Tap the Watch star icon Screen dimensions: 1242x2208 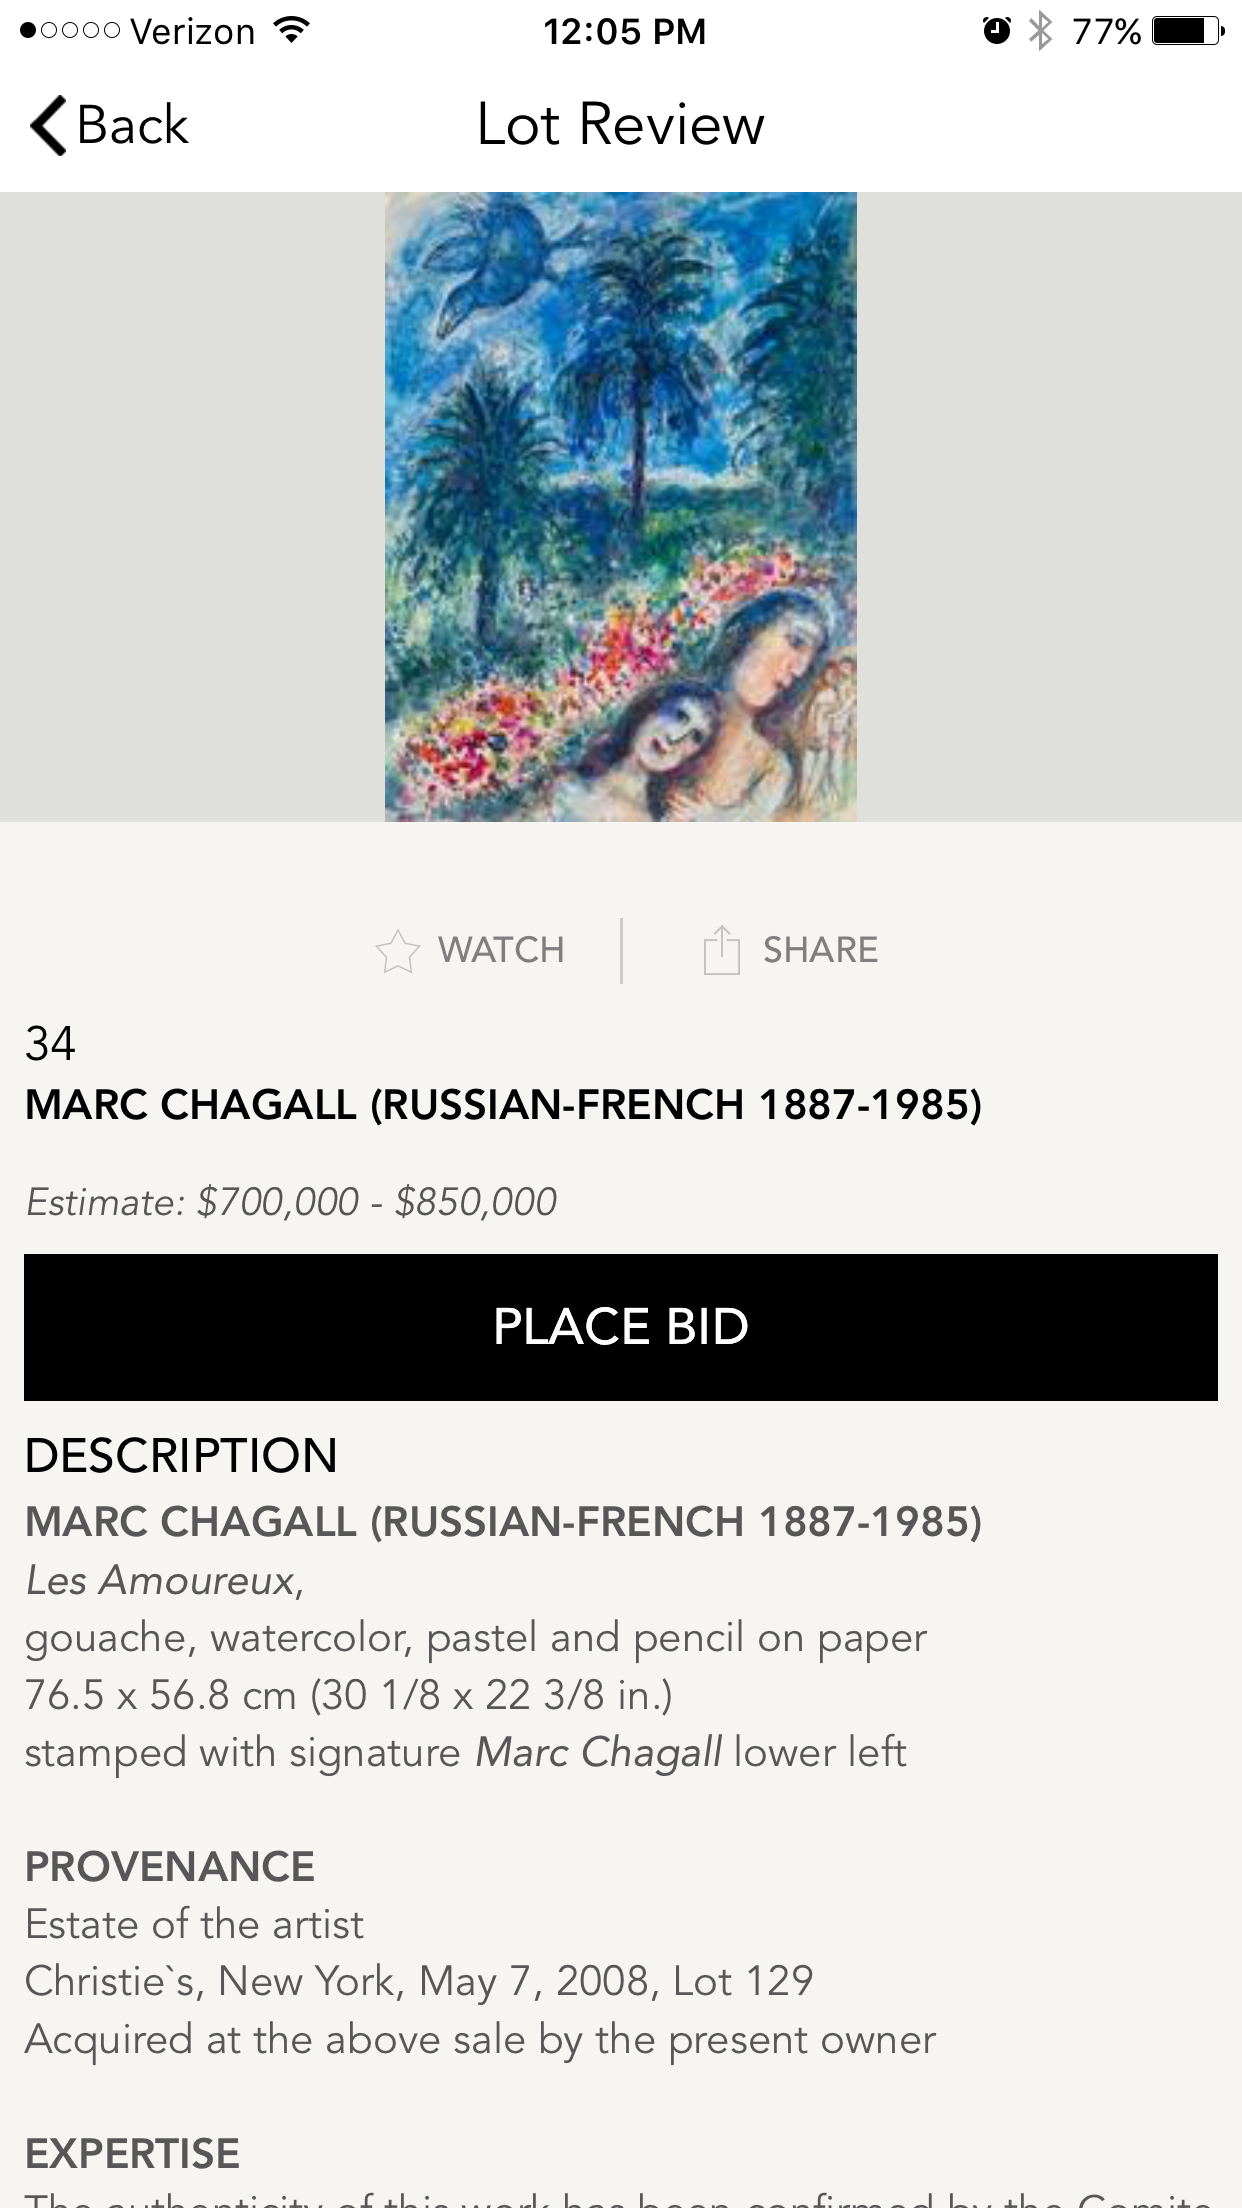pos(397,951)
